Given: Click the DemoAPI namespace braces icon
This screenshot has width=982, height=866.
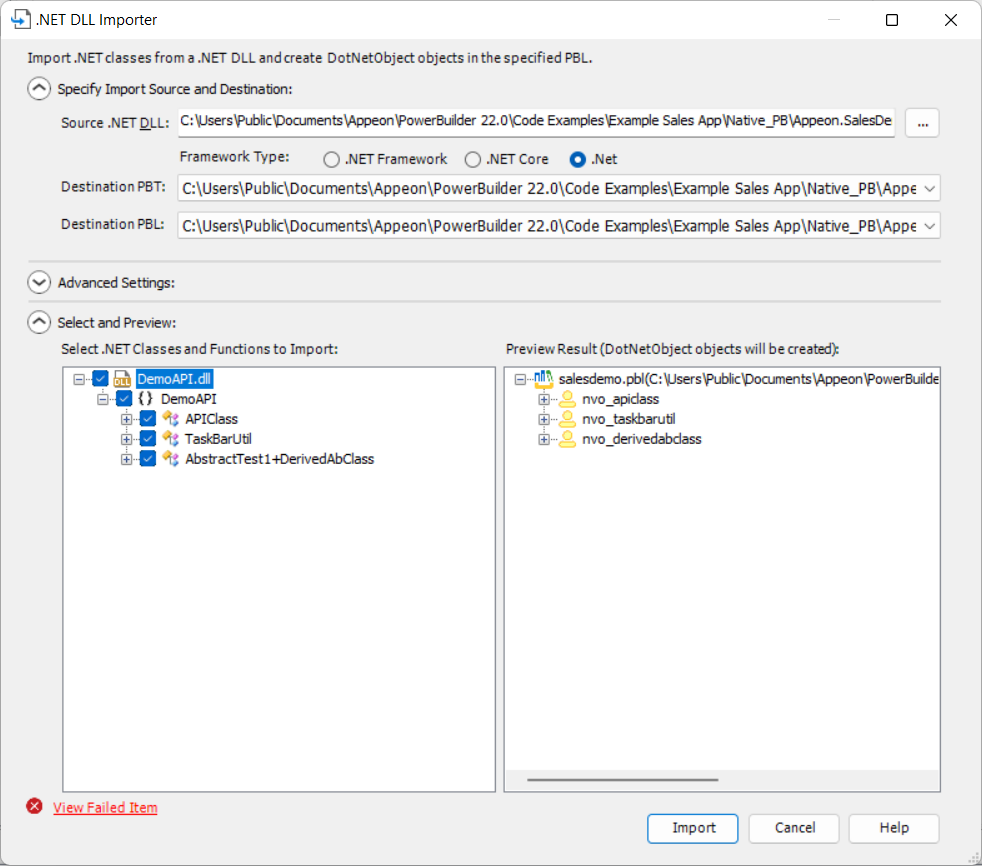Looking at the screenshot, I should (146, 399).
